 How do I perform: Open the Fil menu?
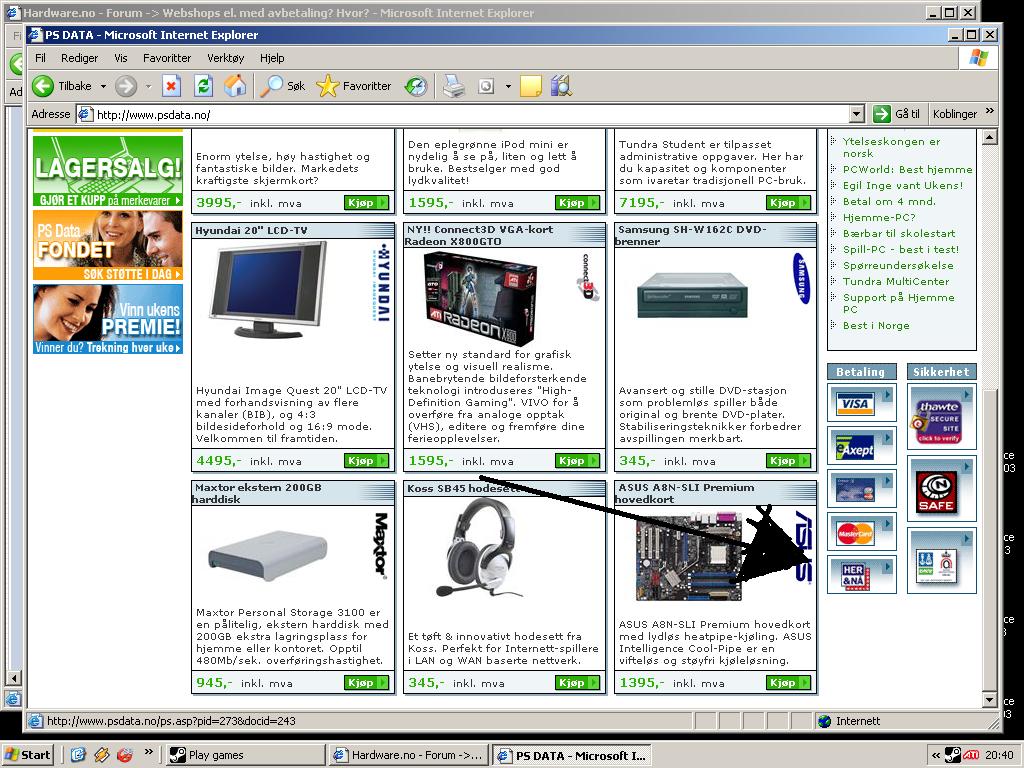[x=40, y=58]
